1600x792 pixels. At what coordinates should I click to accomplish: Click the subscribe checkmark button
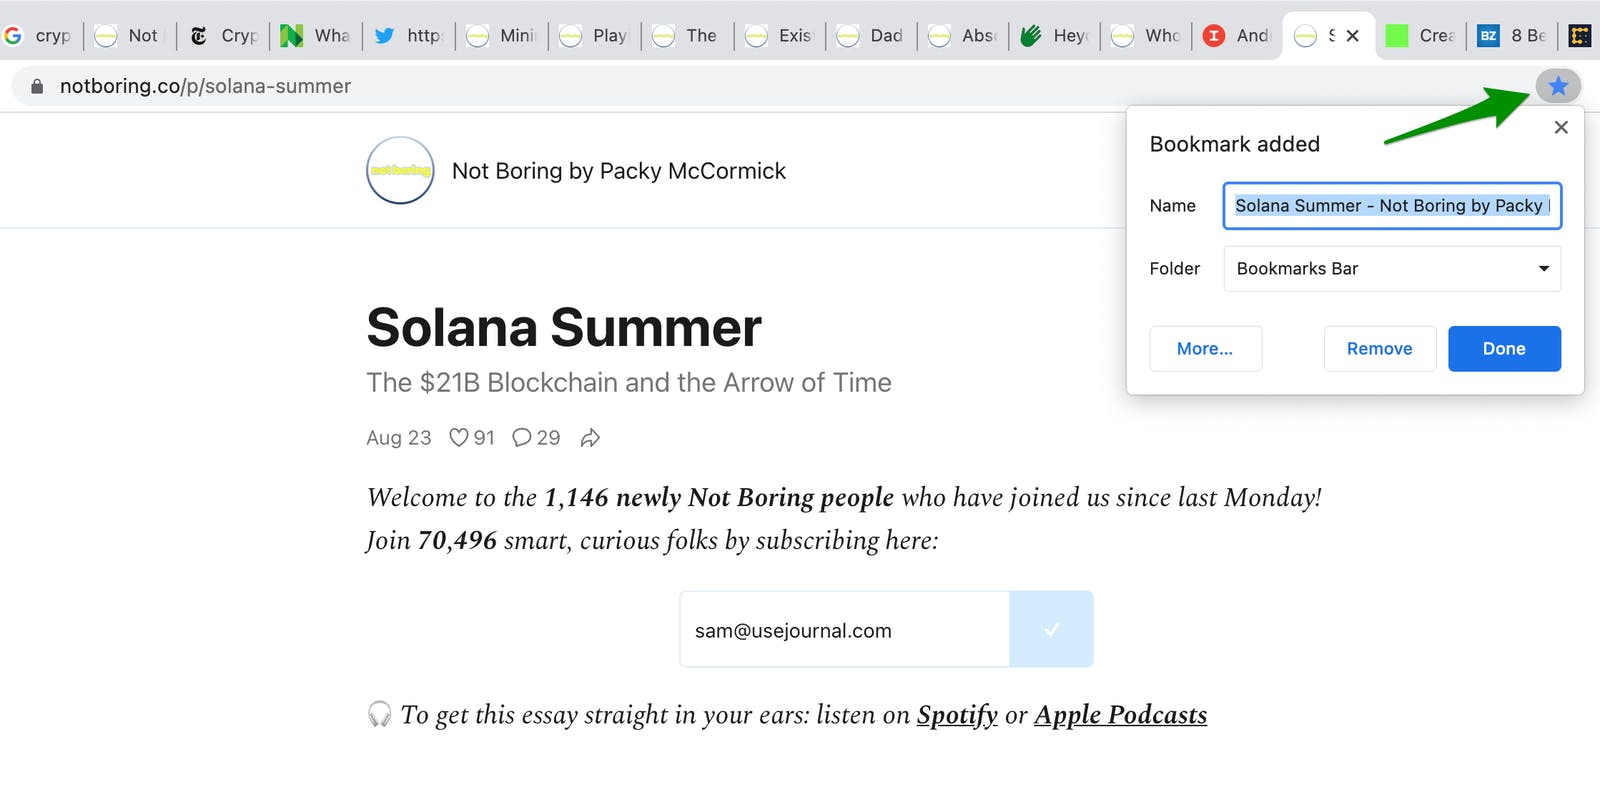click(x=1051, y=629)
